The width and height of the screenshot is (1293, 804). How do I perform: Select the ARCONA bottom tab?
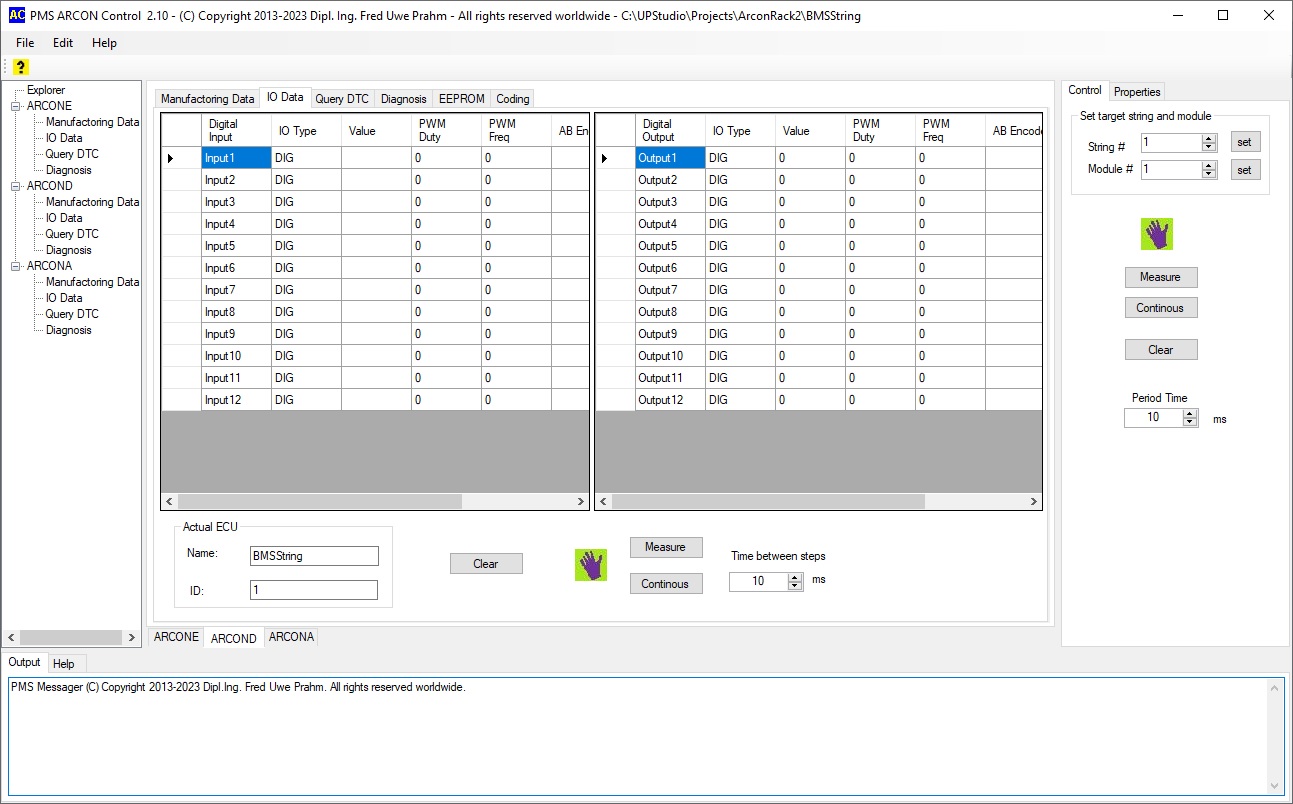point(291,637)
